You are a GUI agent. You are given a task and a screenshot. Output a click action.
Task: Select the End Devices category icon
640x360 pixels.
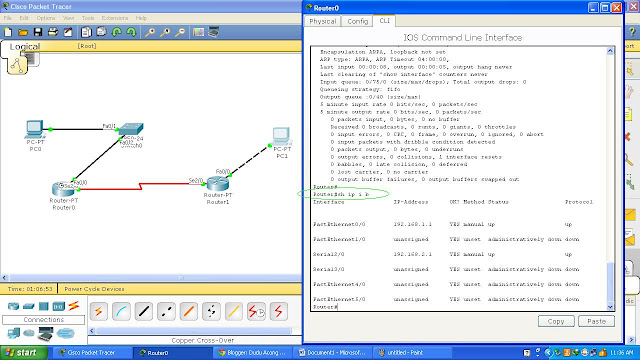pos(13,333)
